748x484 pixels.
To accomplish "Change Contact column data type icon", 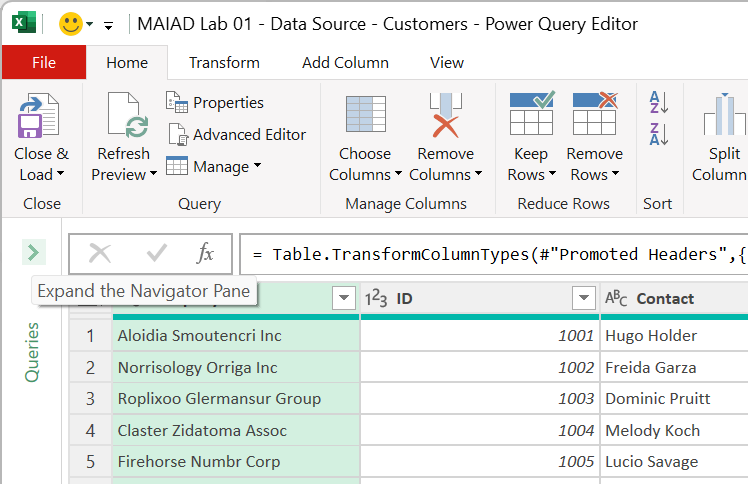I will (616, 299).
